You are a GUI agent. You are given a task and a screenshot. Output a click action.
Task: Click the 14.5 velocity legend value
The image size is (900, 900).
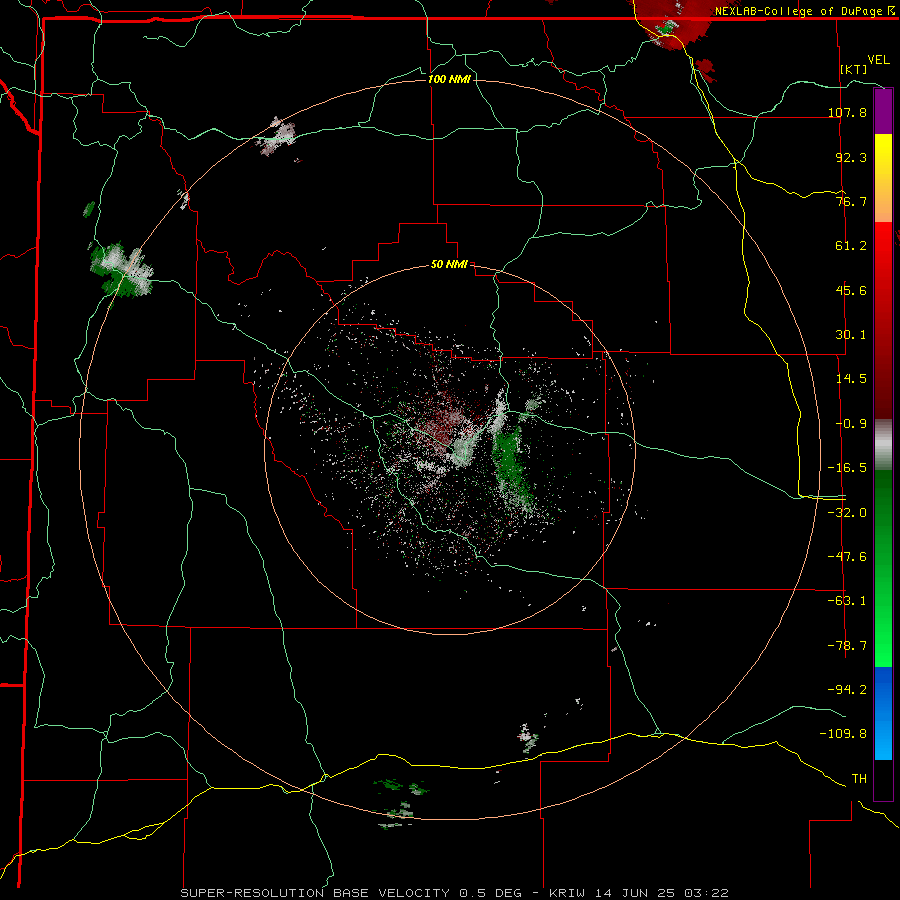[x=851, y=379]
